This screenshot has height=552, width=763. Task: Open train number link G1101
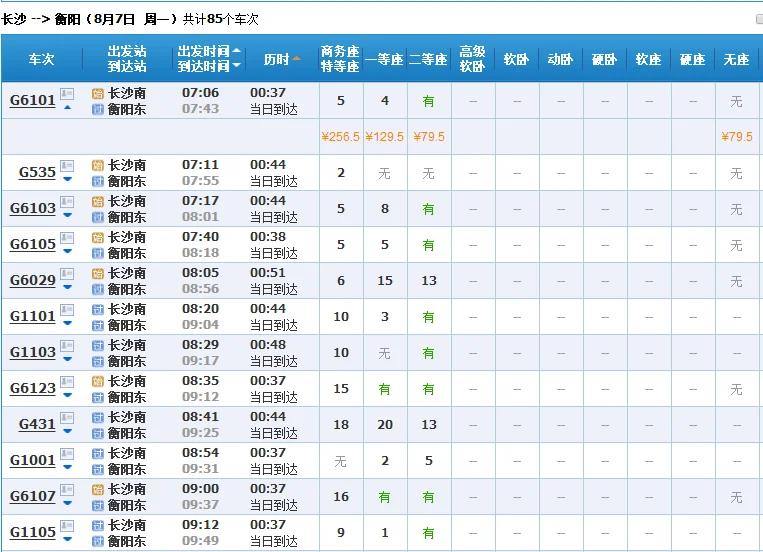(x=33, y=316)
